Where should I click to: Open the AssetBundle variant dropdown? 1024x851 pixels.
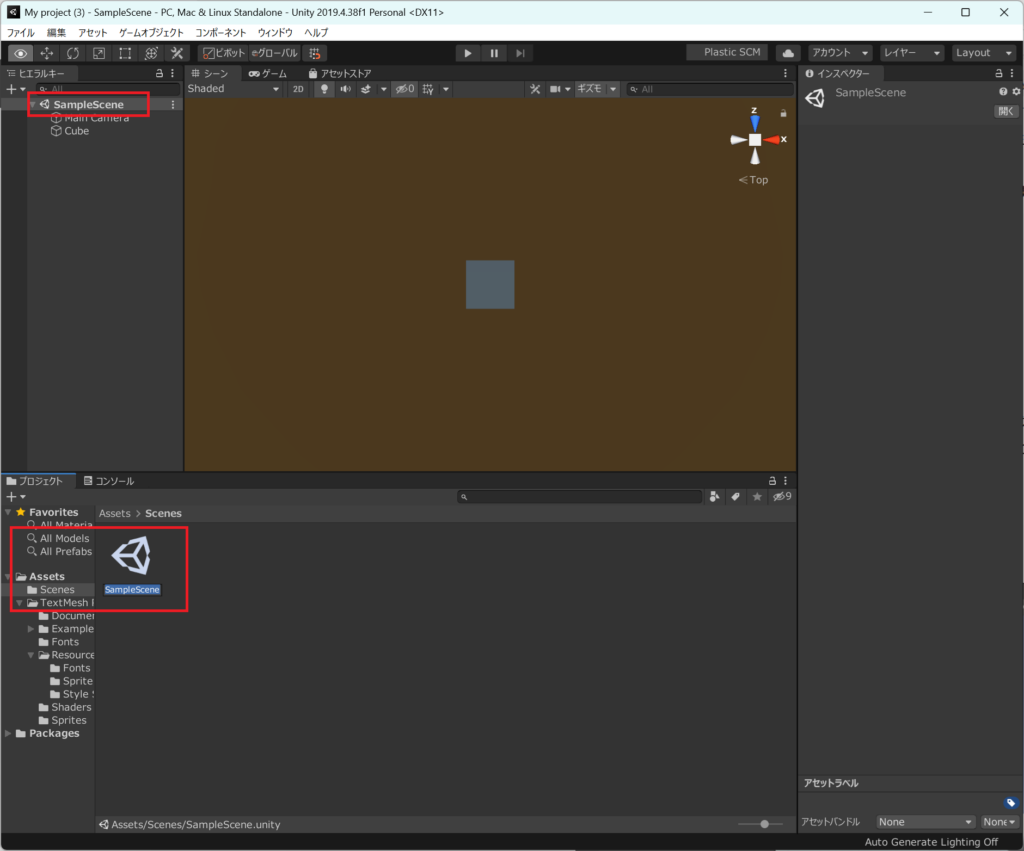(999, 822)
